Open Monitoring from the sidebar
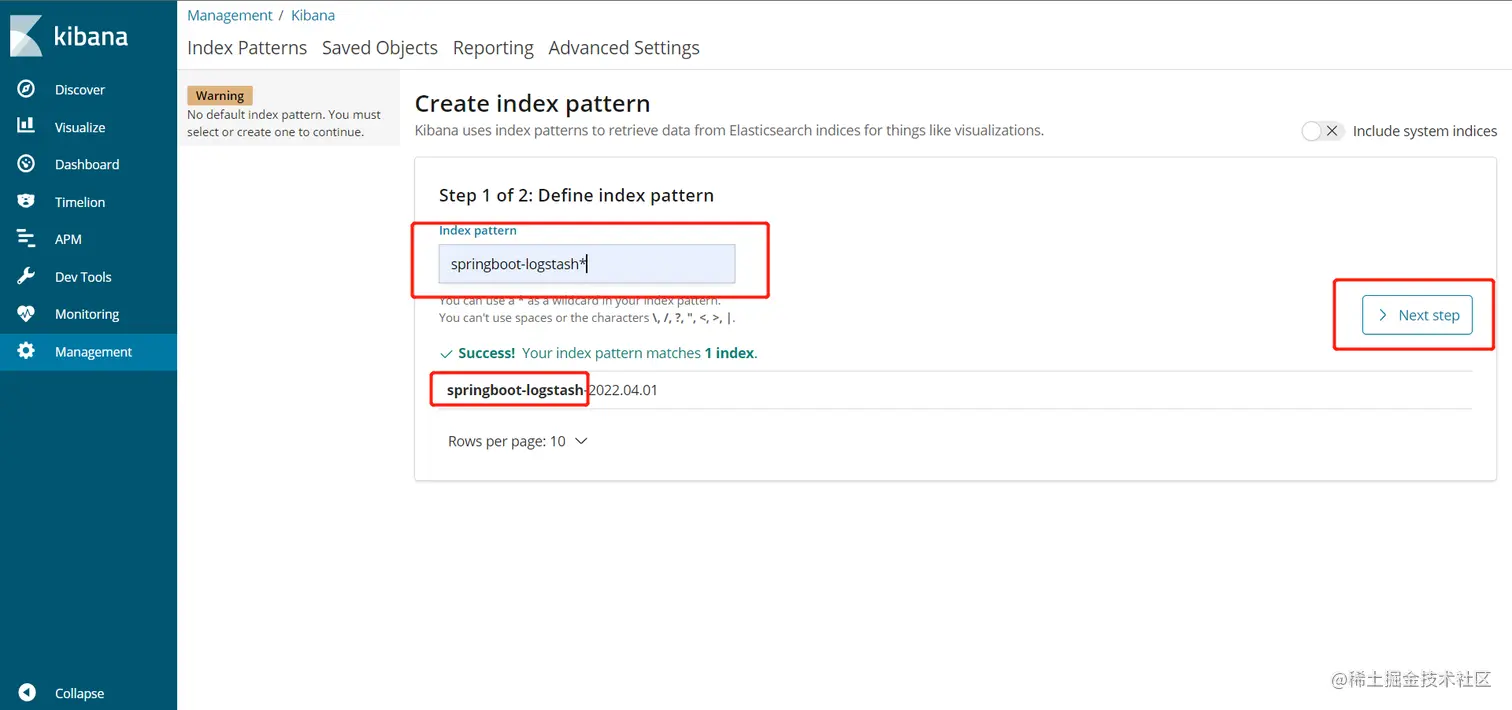The image size is (1512, 710). click(x=88, y=314)
